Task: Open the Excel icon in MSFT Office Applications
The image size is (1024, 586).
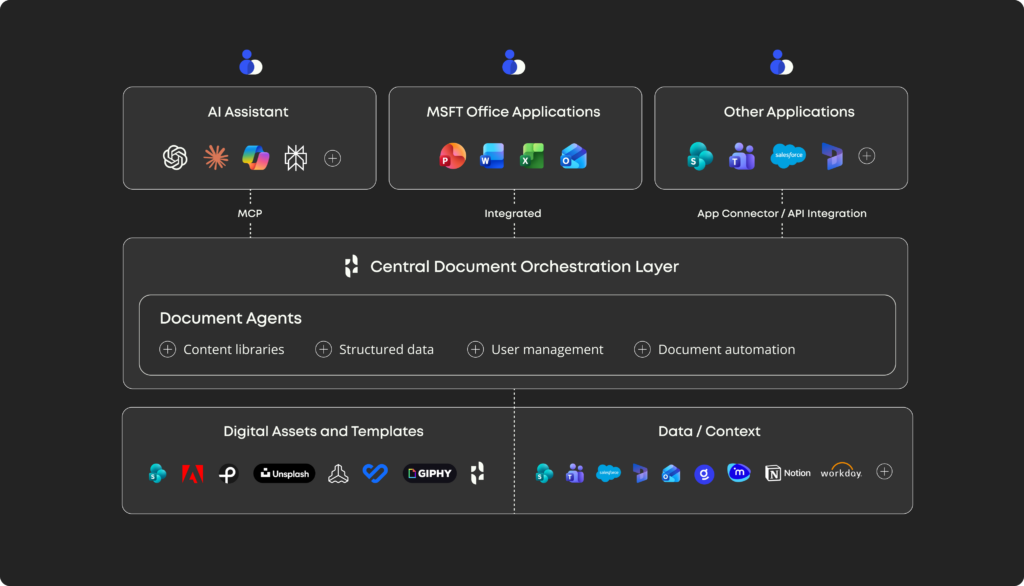Action: (532, 156)
